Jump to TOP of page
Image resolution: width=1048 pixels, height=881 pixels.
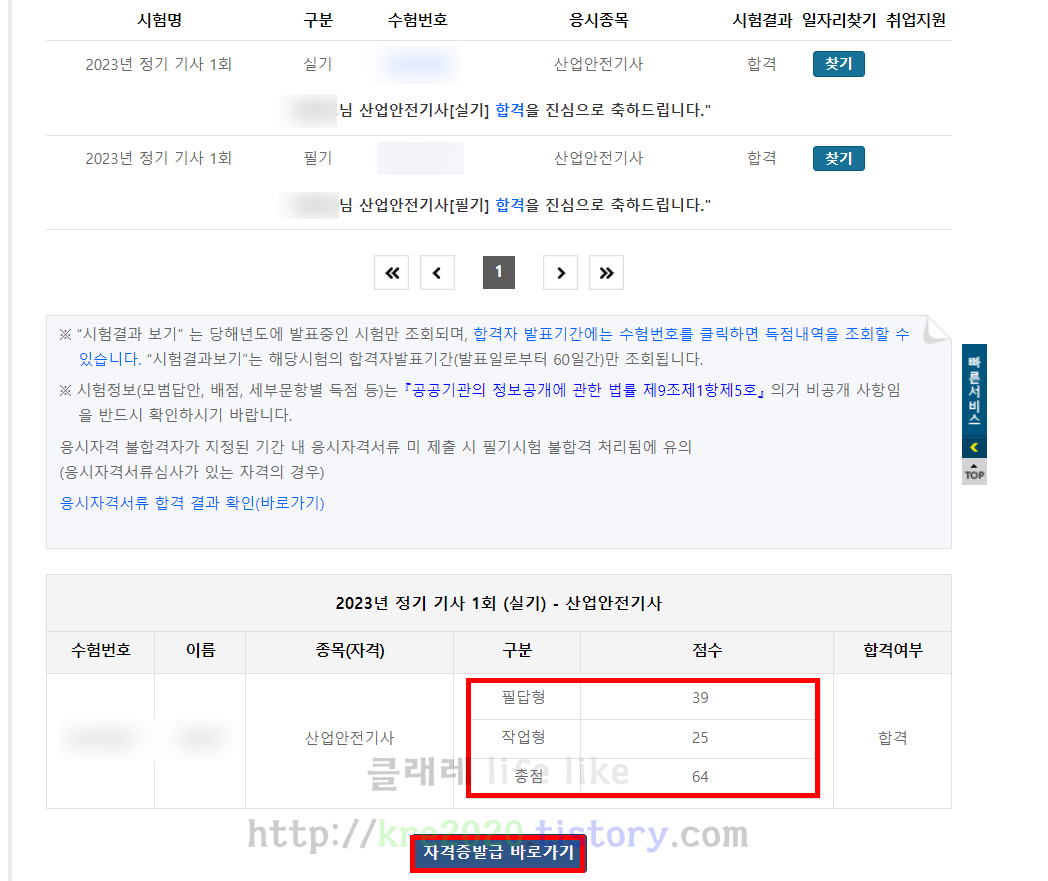click(974, 472)
